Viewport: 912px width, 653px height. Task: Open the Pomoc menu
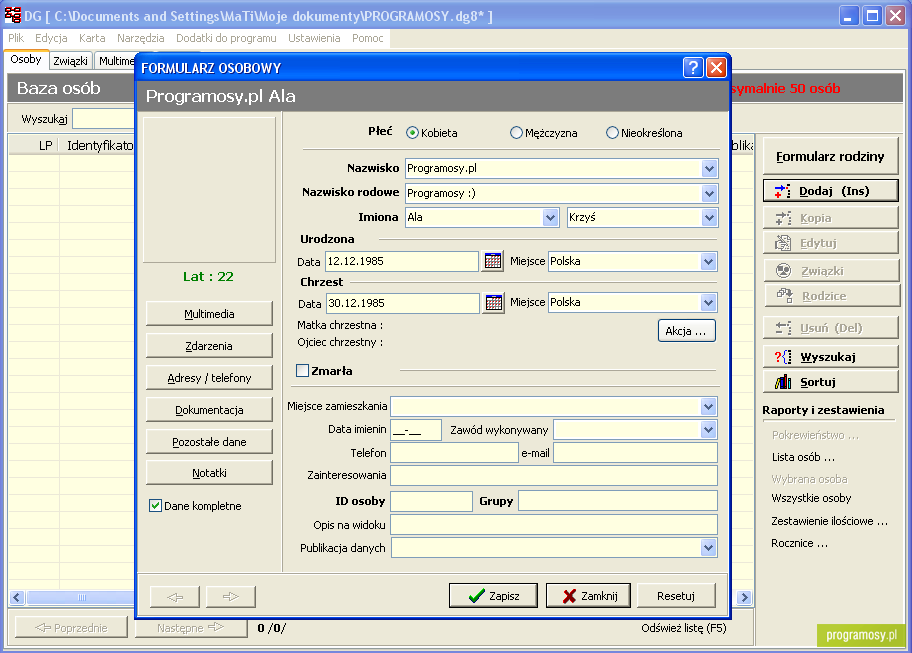[368, 38]
